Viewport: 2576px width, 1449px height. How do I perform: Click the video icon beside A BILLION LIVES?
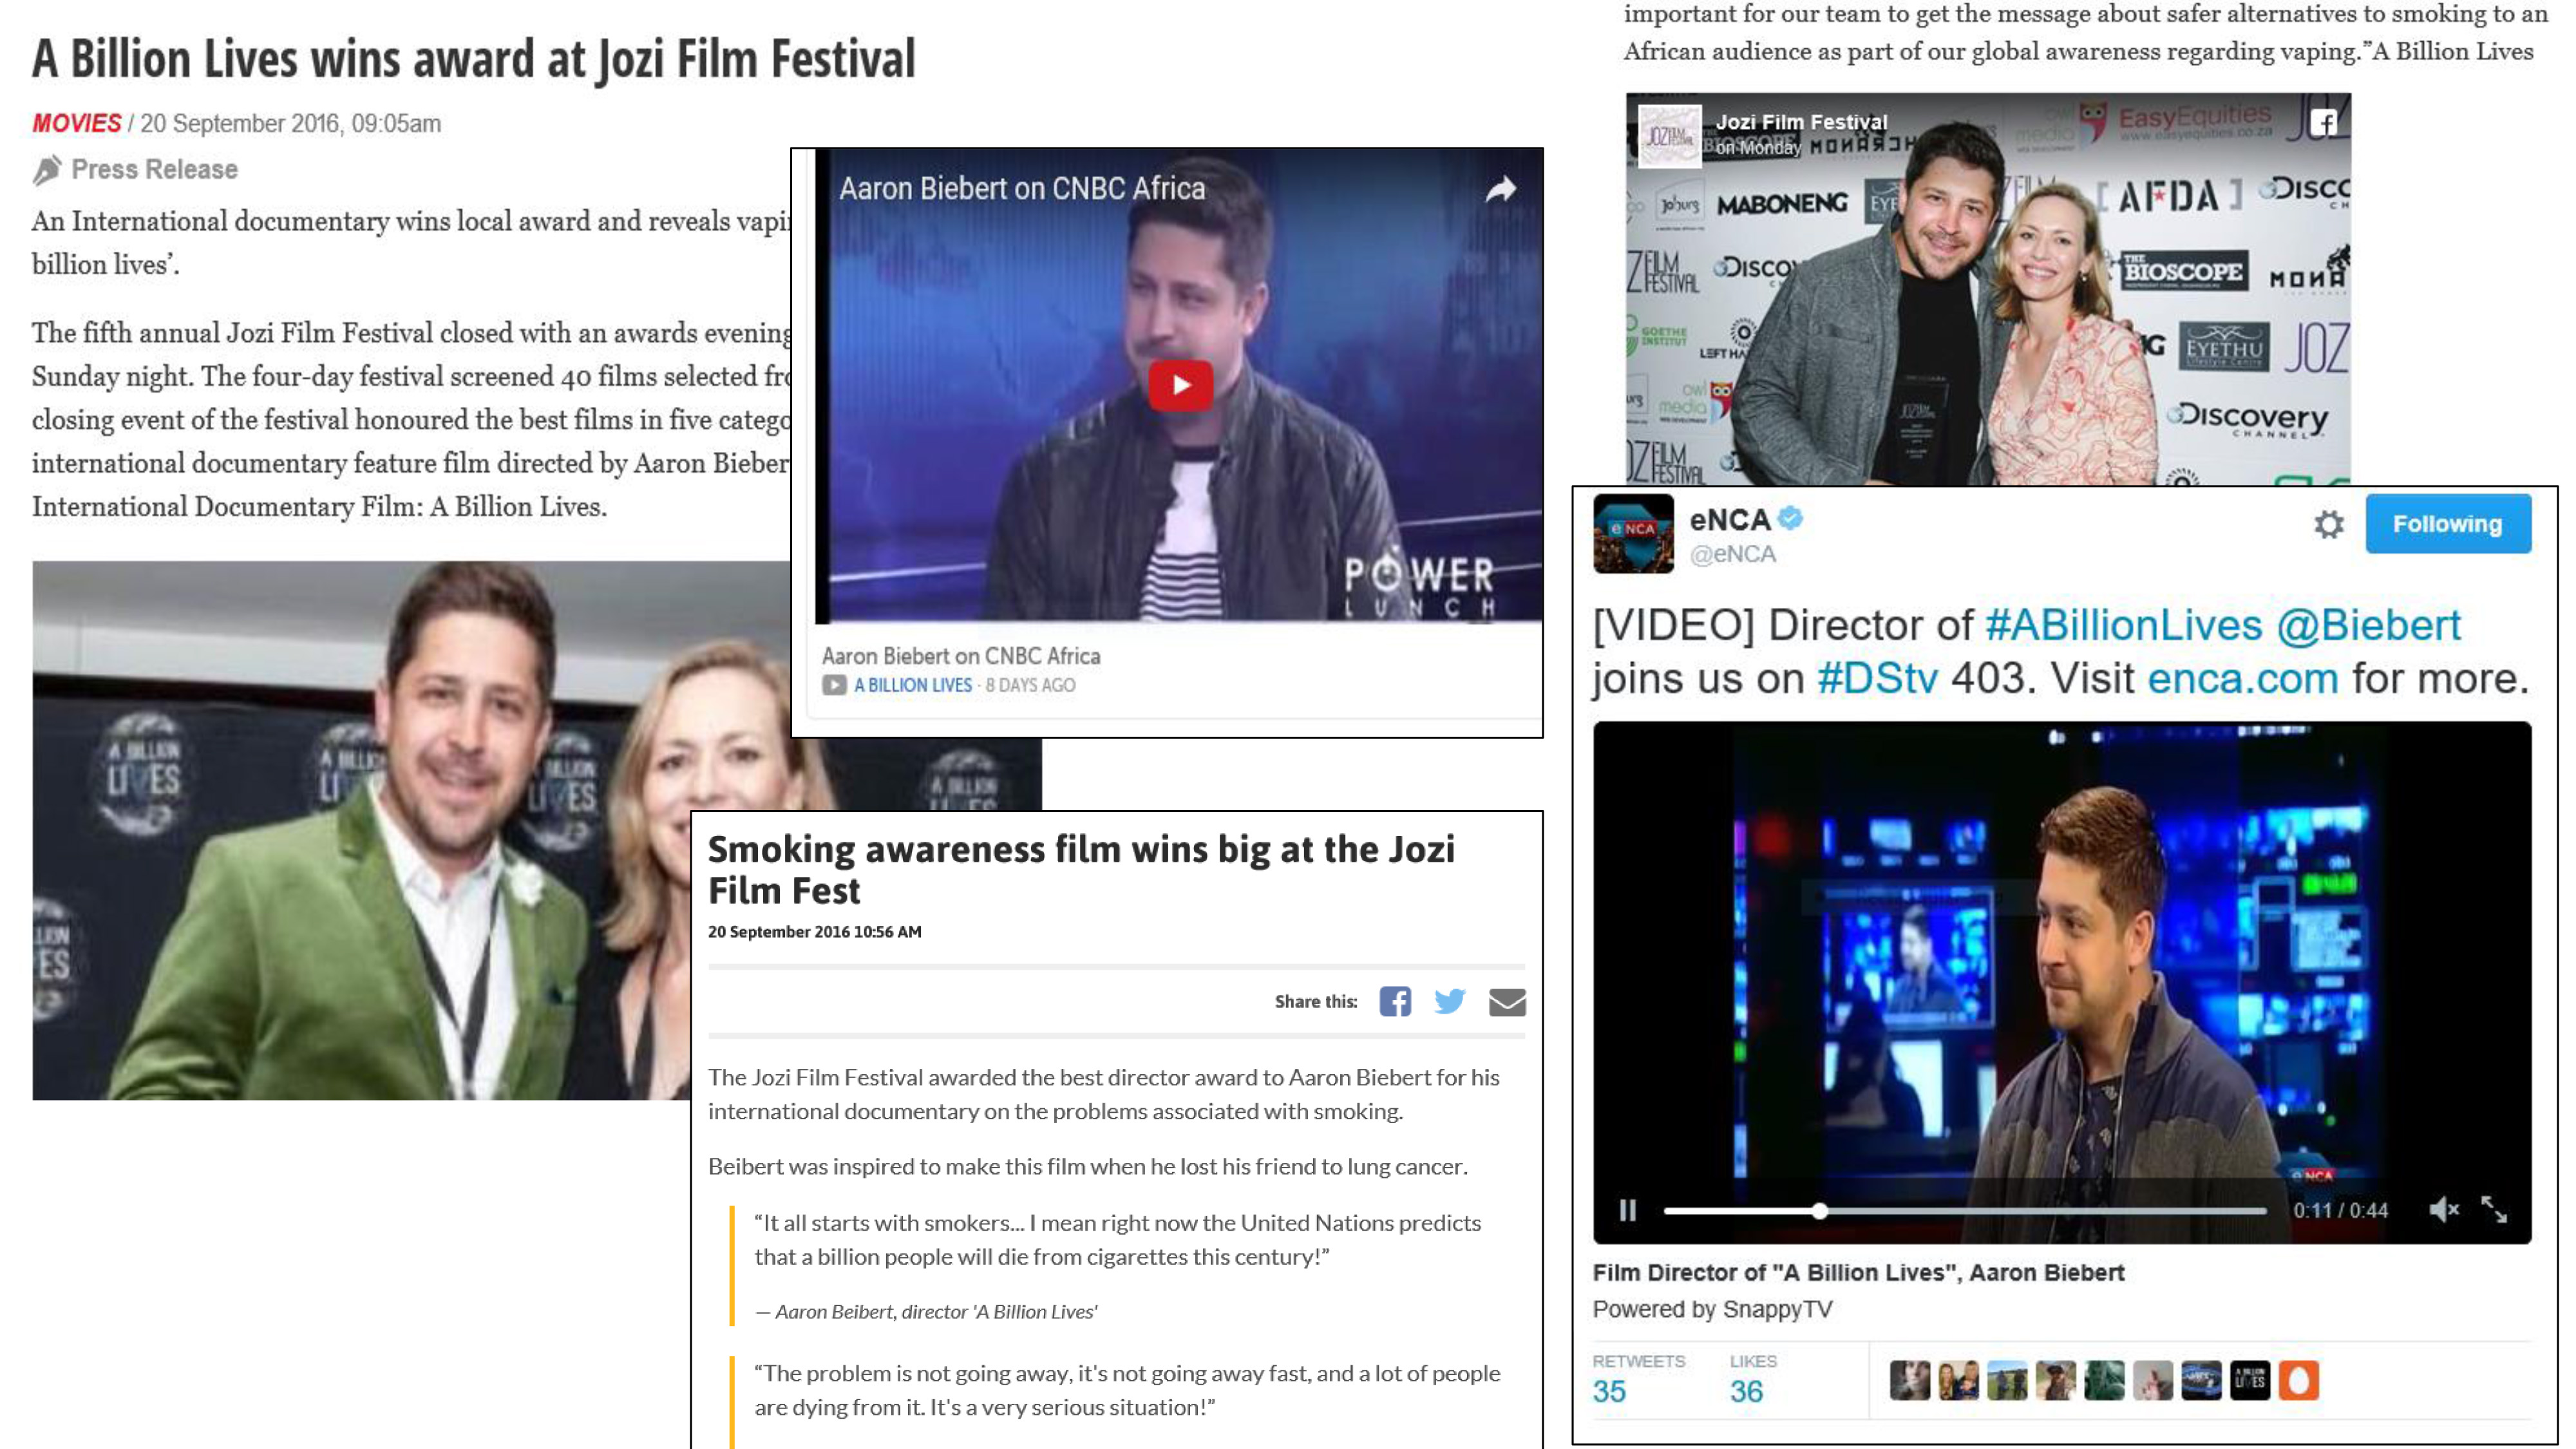click(834, 685)
